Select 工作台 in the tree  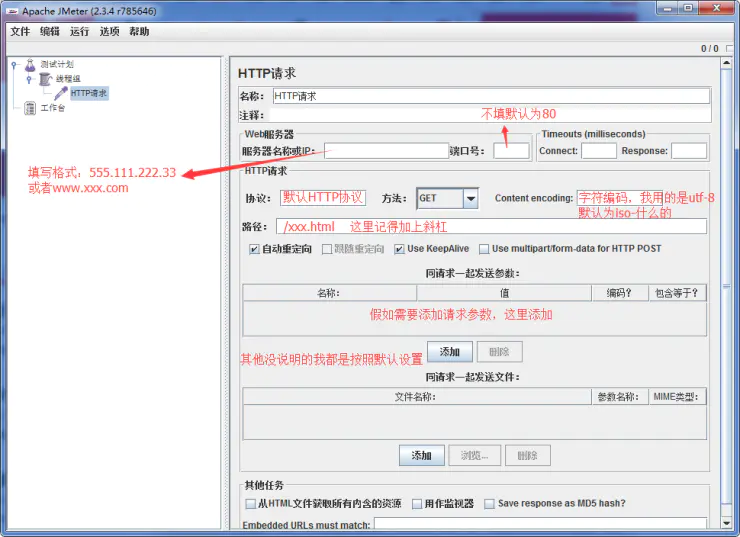[x=52, y=108]
